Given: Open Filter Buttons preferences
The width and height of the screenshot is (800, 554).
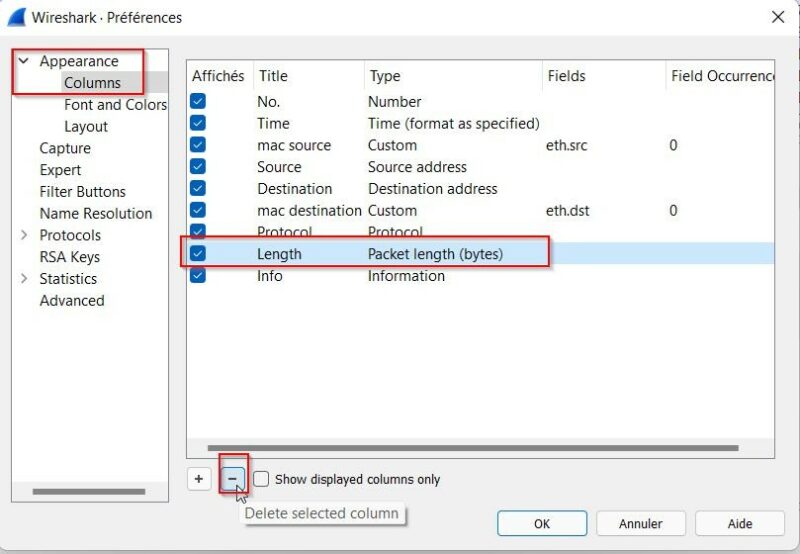Looking at the screenshot, I should tap(83, 192).
